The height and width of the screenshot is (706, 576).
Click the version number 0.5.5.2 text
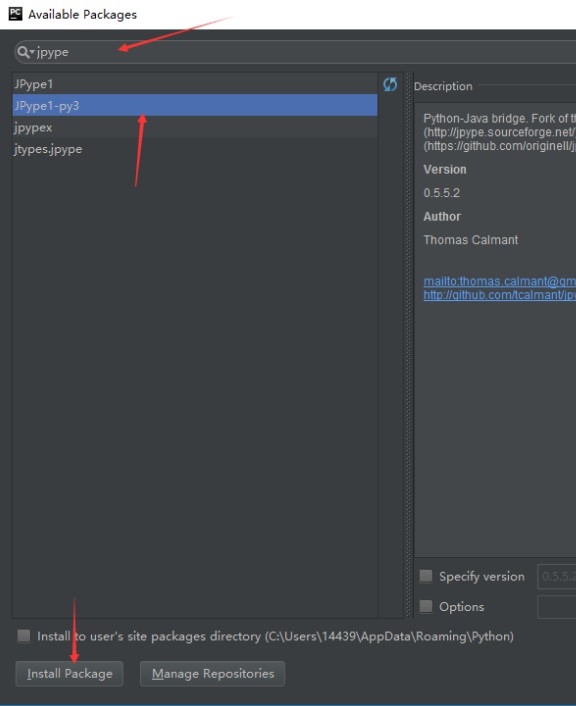pos(441,193)
